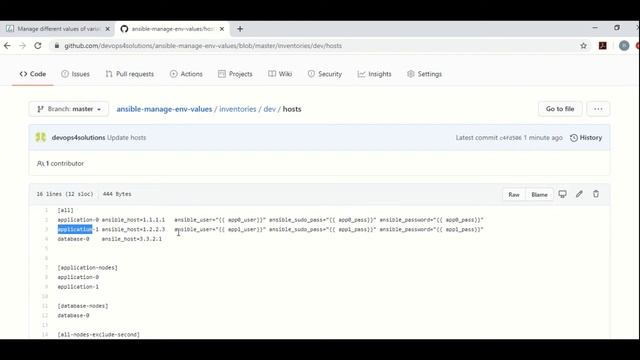Open the three-dot more options menu
This screenshot has height=360, width=640.
(x=598, y=109)
